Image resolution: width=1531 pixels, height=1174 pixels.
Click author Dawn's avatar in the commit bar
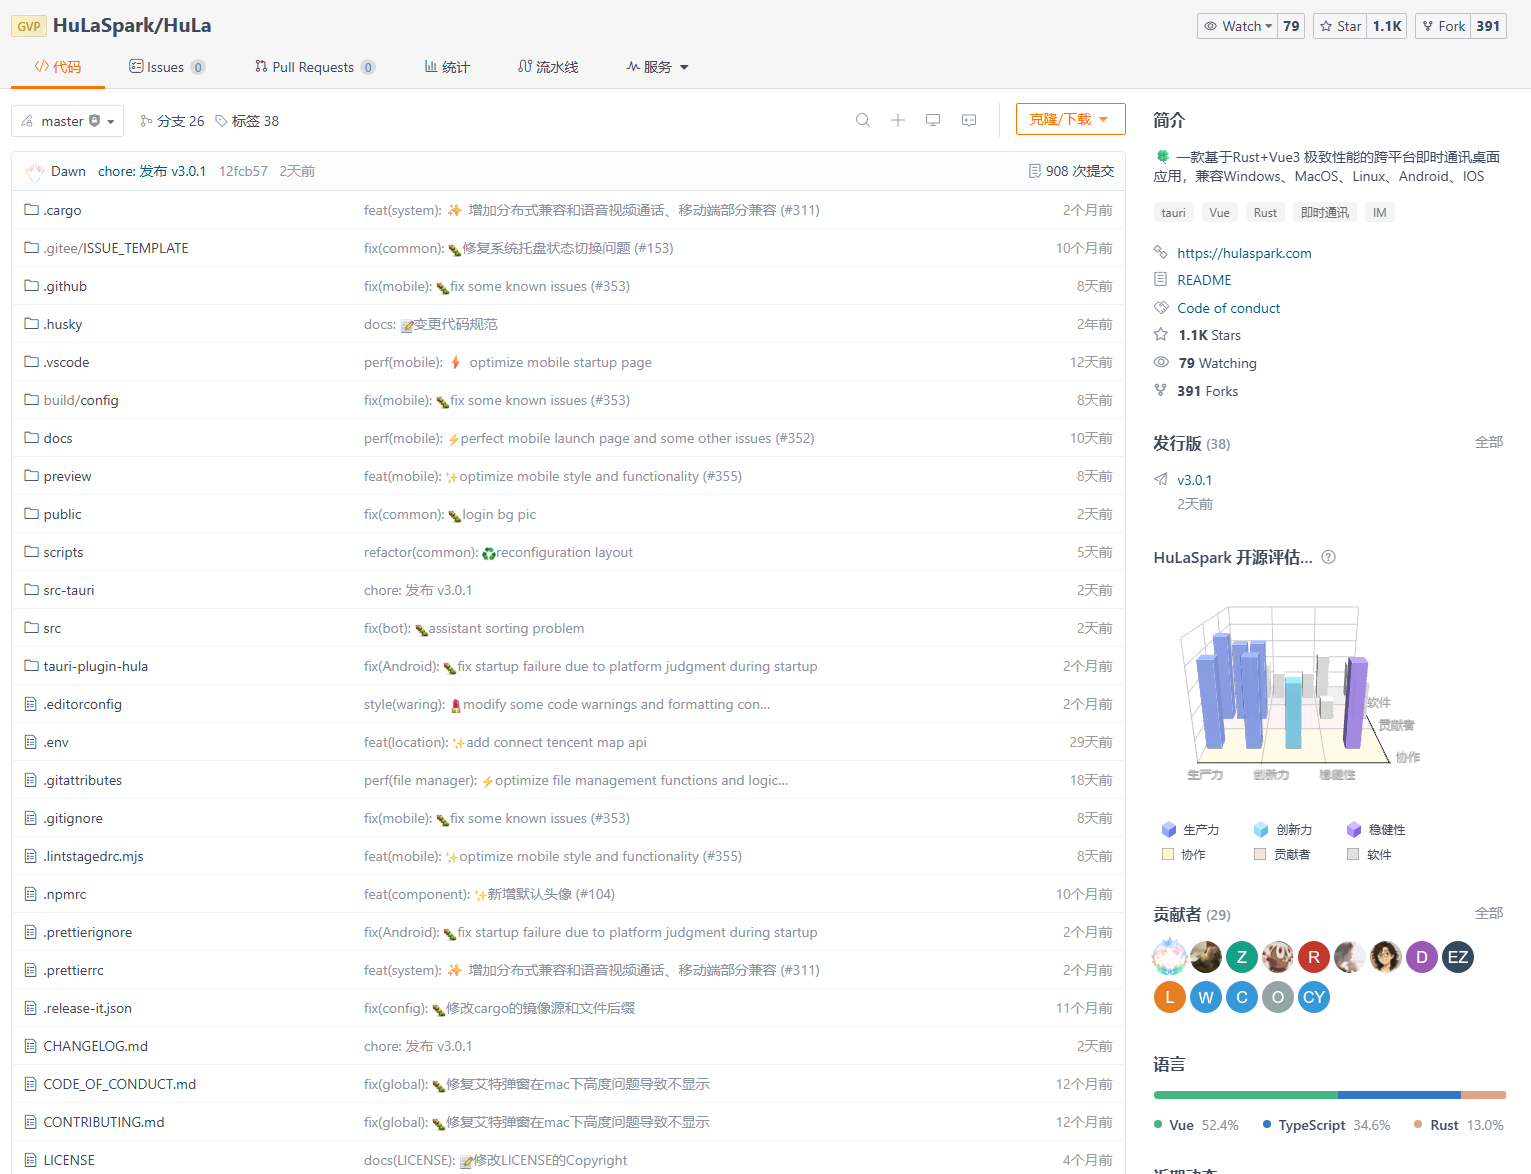click(35, 171)
